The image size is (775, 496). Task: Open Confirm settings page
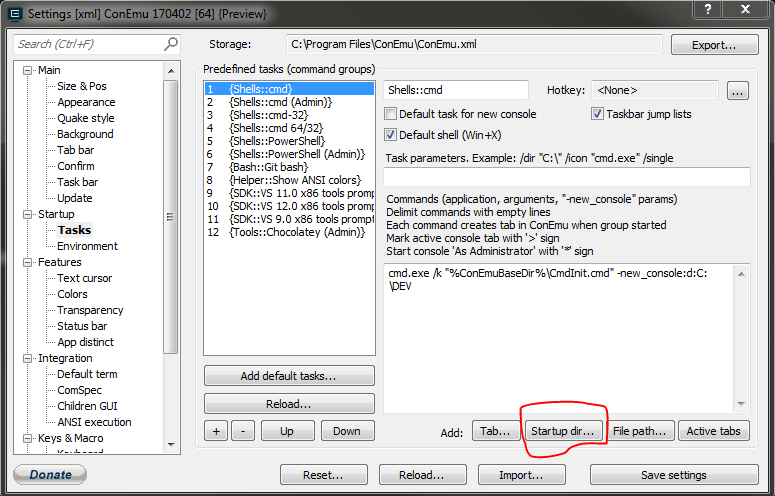point(76,166)
